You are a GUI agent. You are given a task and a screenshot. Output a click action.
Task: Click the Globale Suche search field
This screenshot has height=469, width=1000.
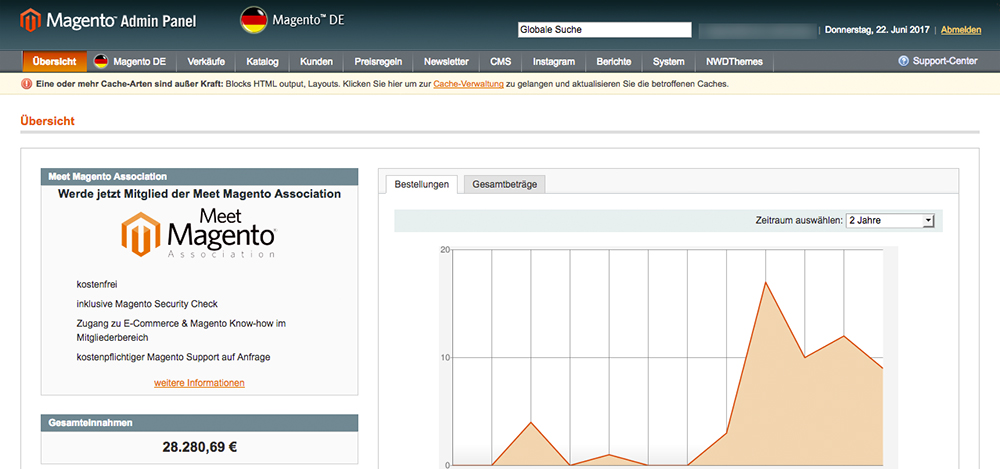(605, 29)
